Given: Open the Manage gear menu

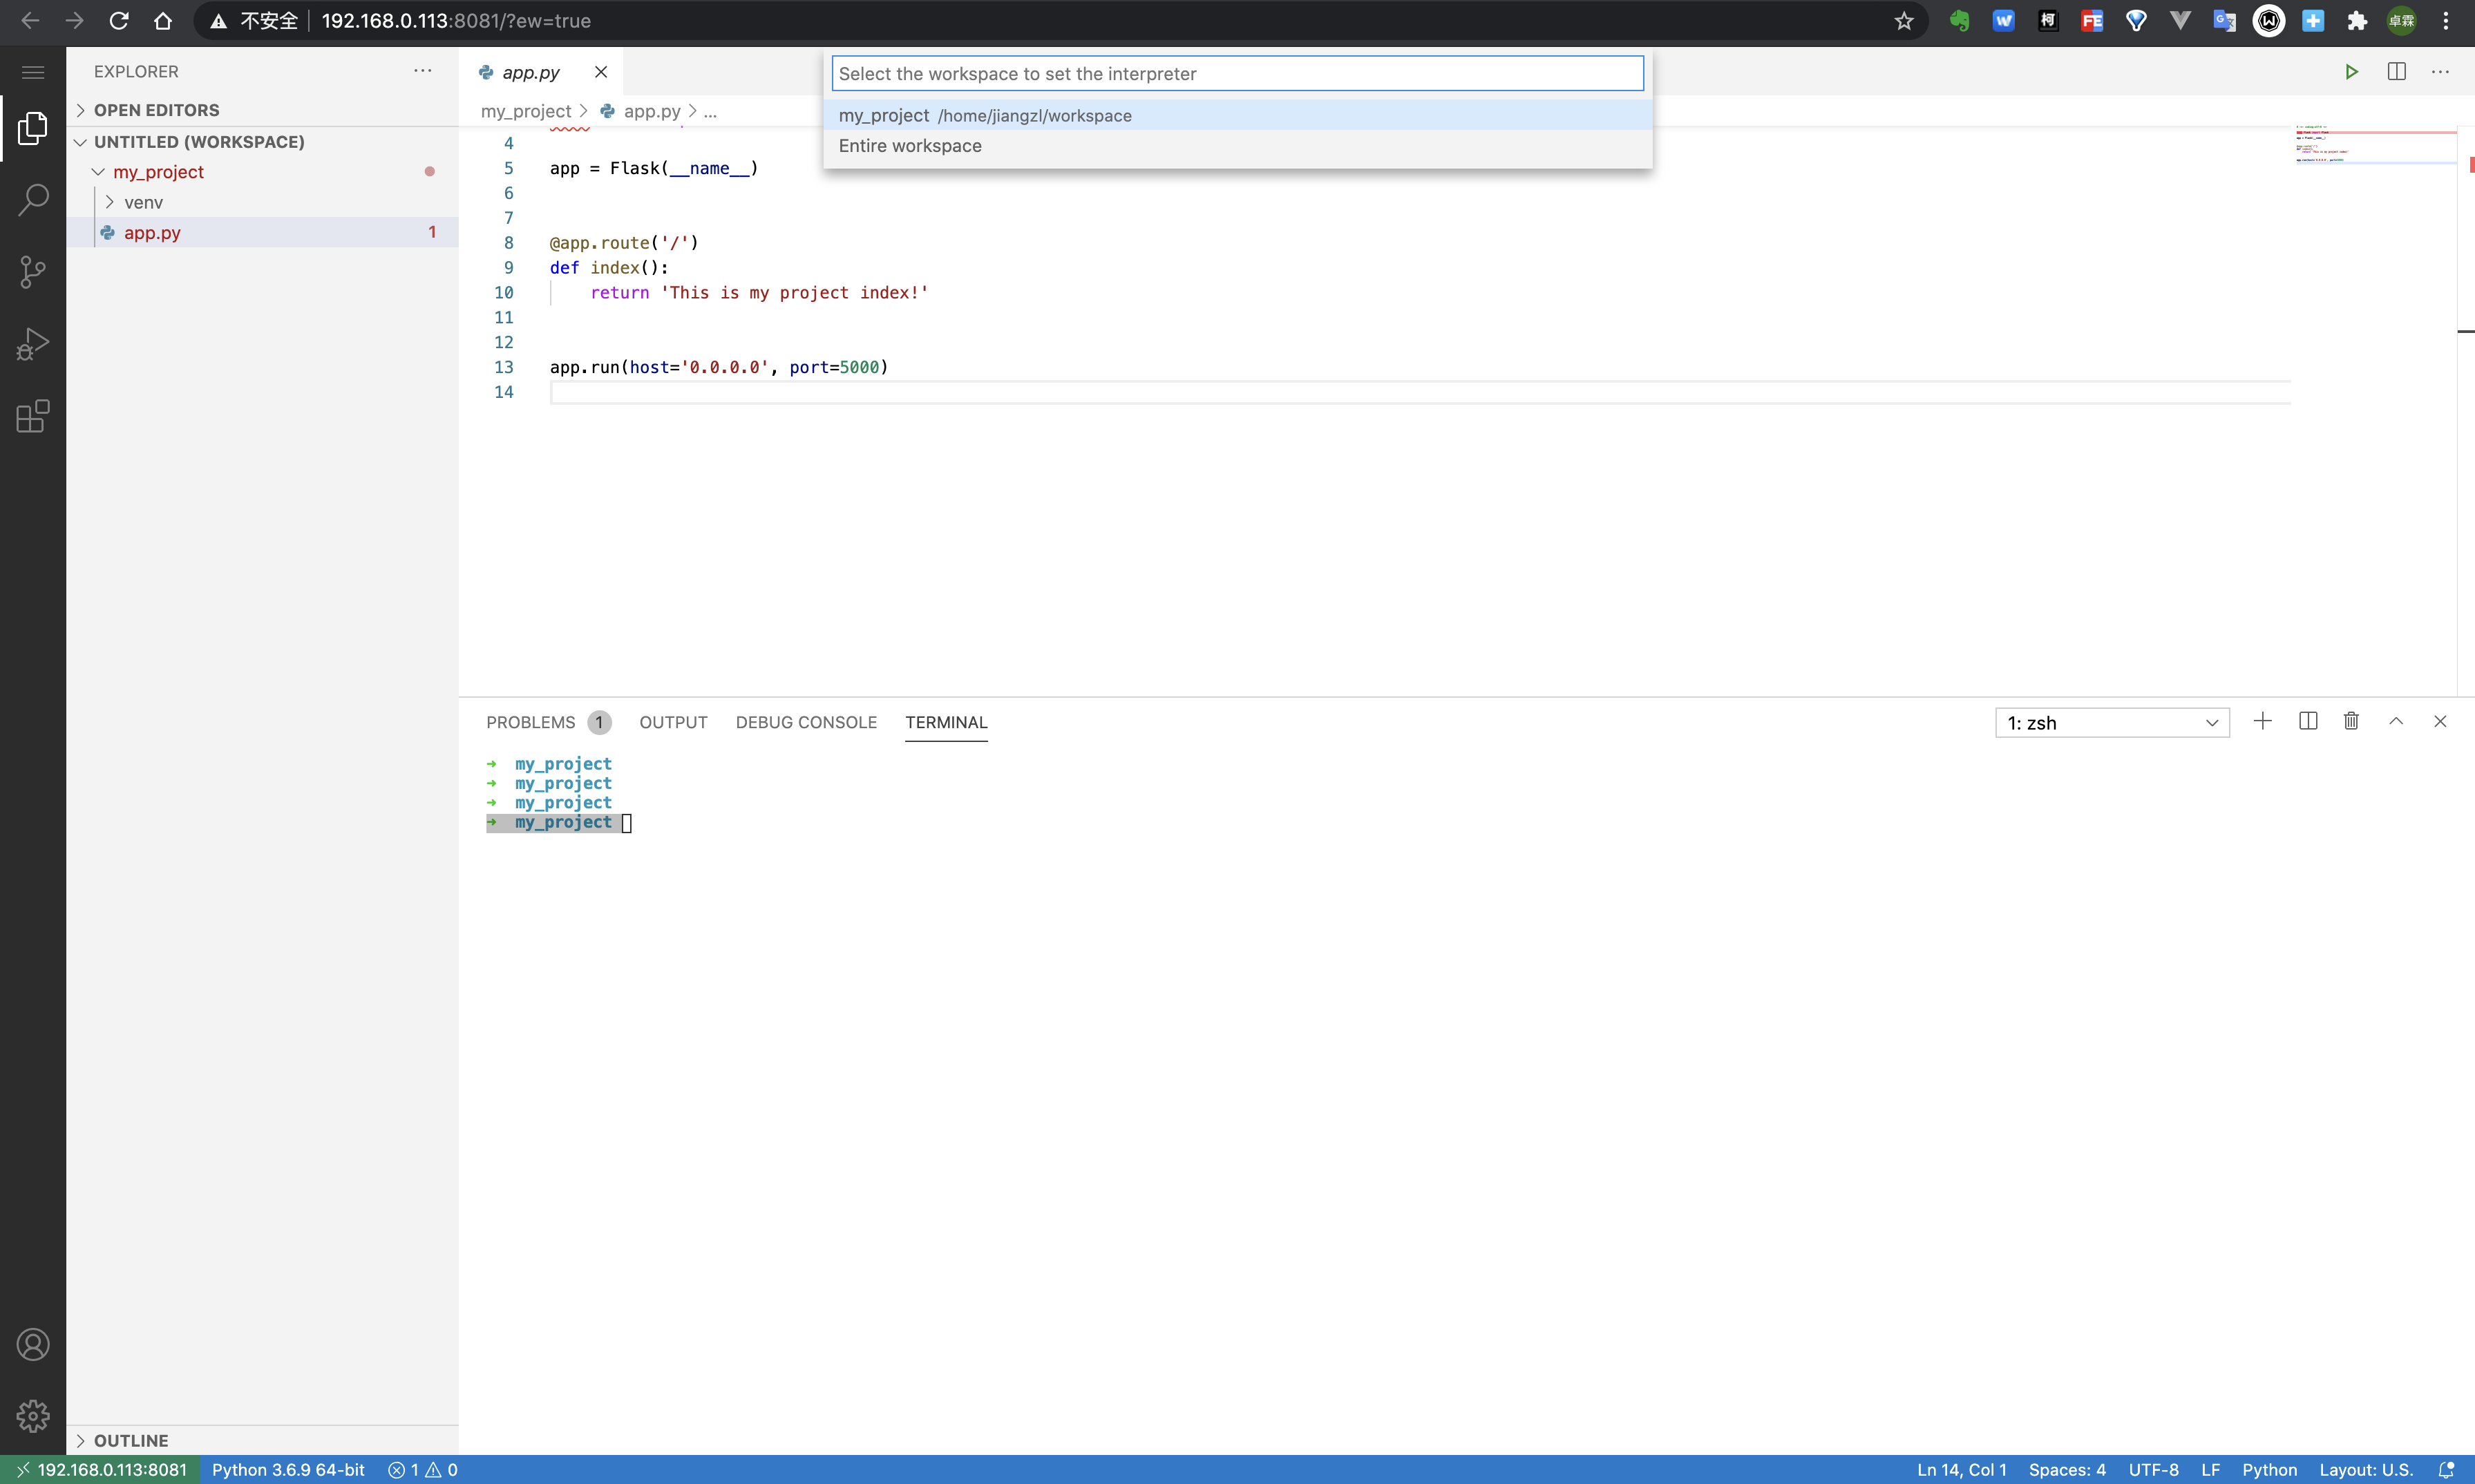Looking at the screenshot, I should pyautogui.click(x=33, y=1415).
